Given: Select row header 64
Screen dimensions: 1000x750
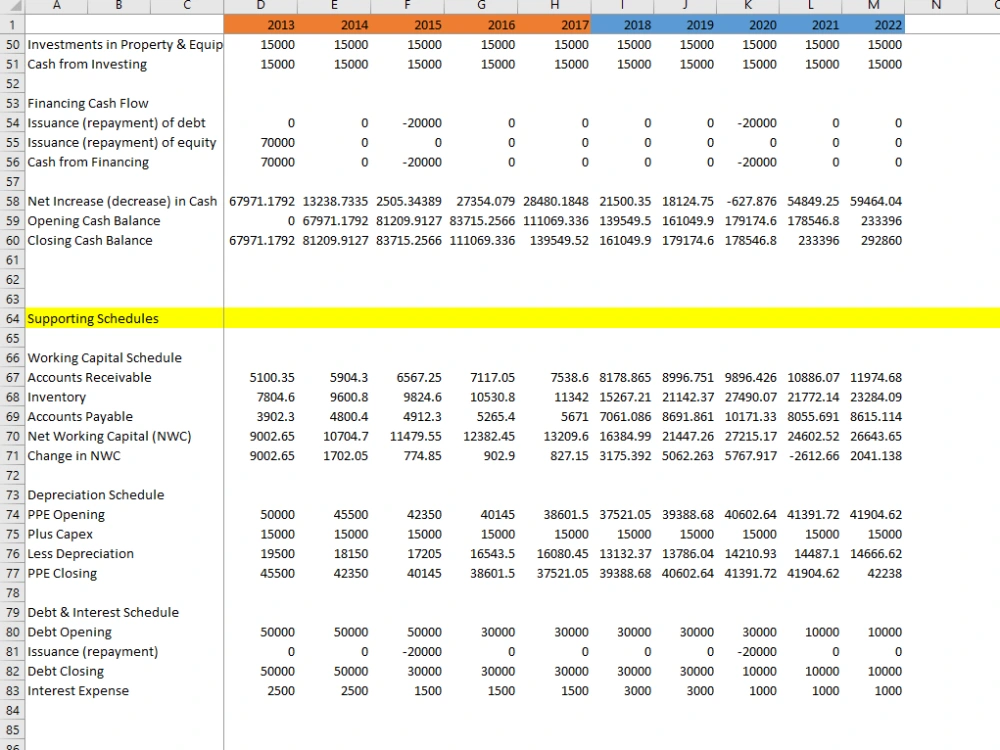Looking at the screenshot, I should (13, 318).
